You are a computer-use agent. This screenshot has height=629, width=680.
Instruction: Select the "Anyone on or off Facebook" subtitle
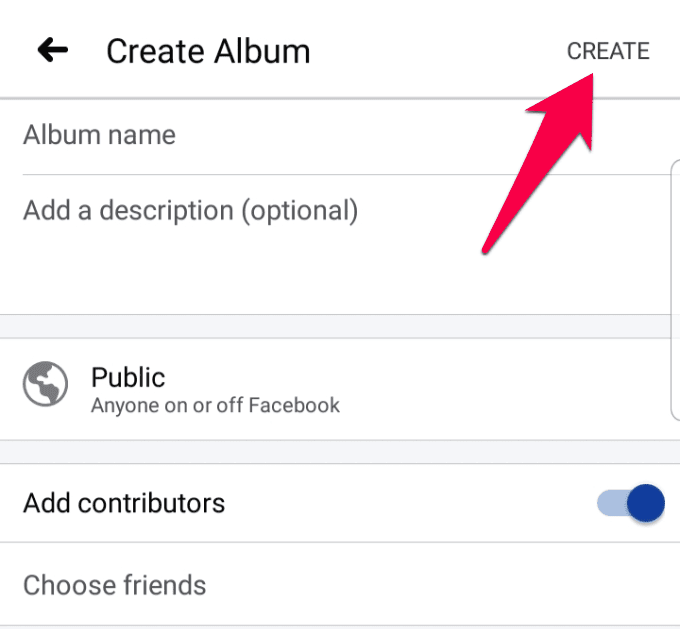point(215,406)
